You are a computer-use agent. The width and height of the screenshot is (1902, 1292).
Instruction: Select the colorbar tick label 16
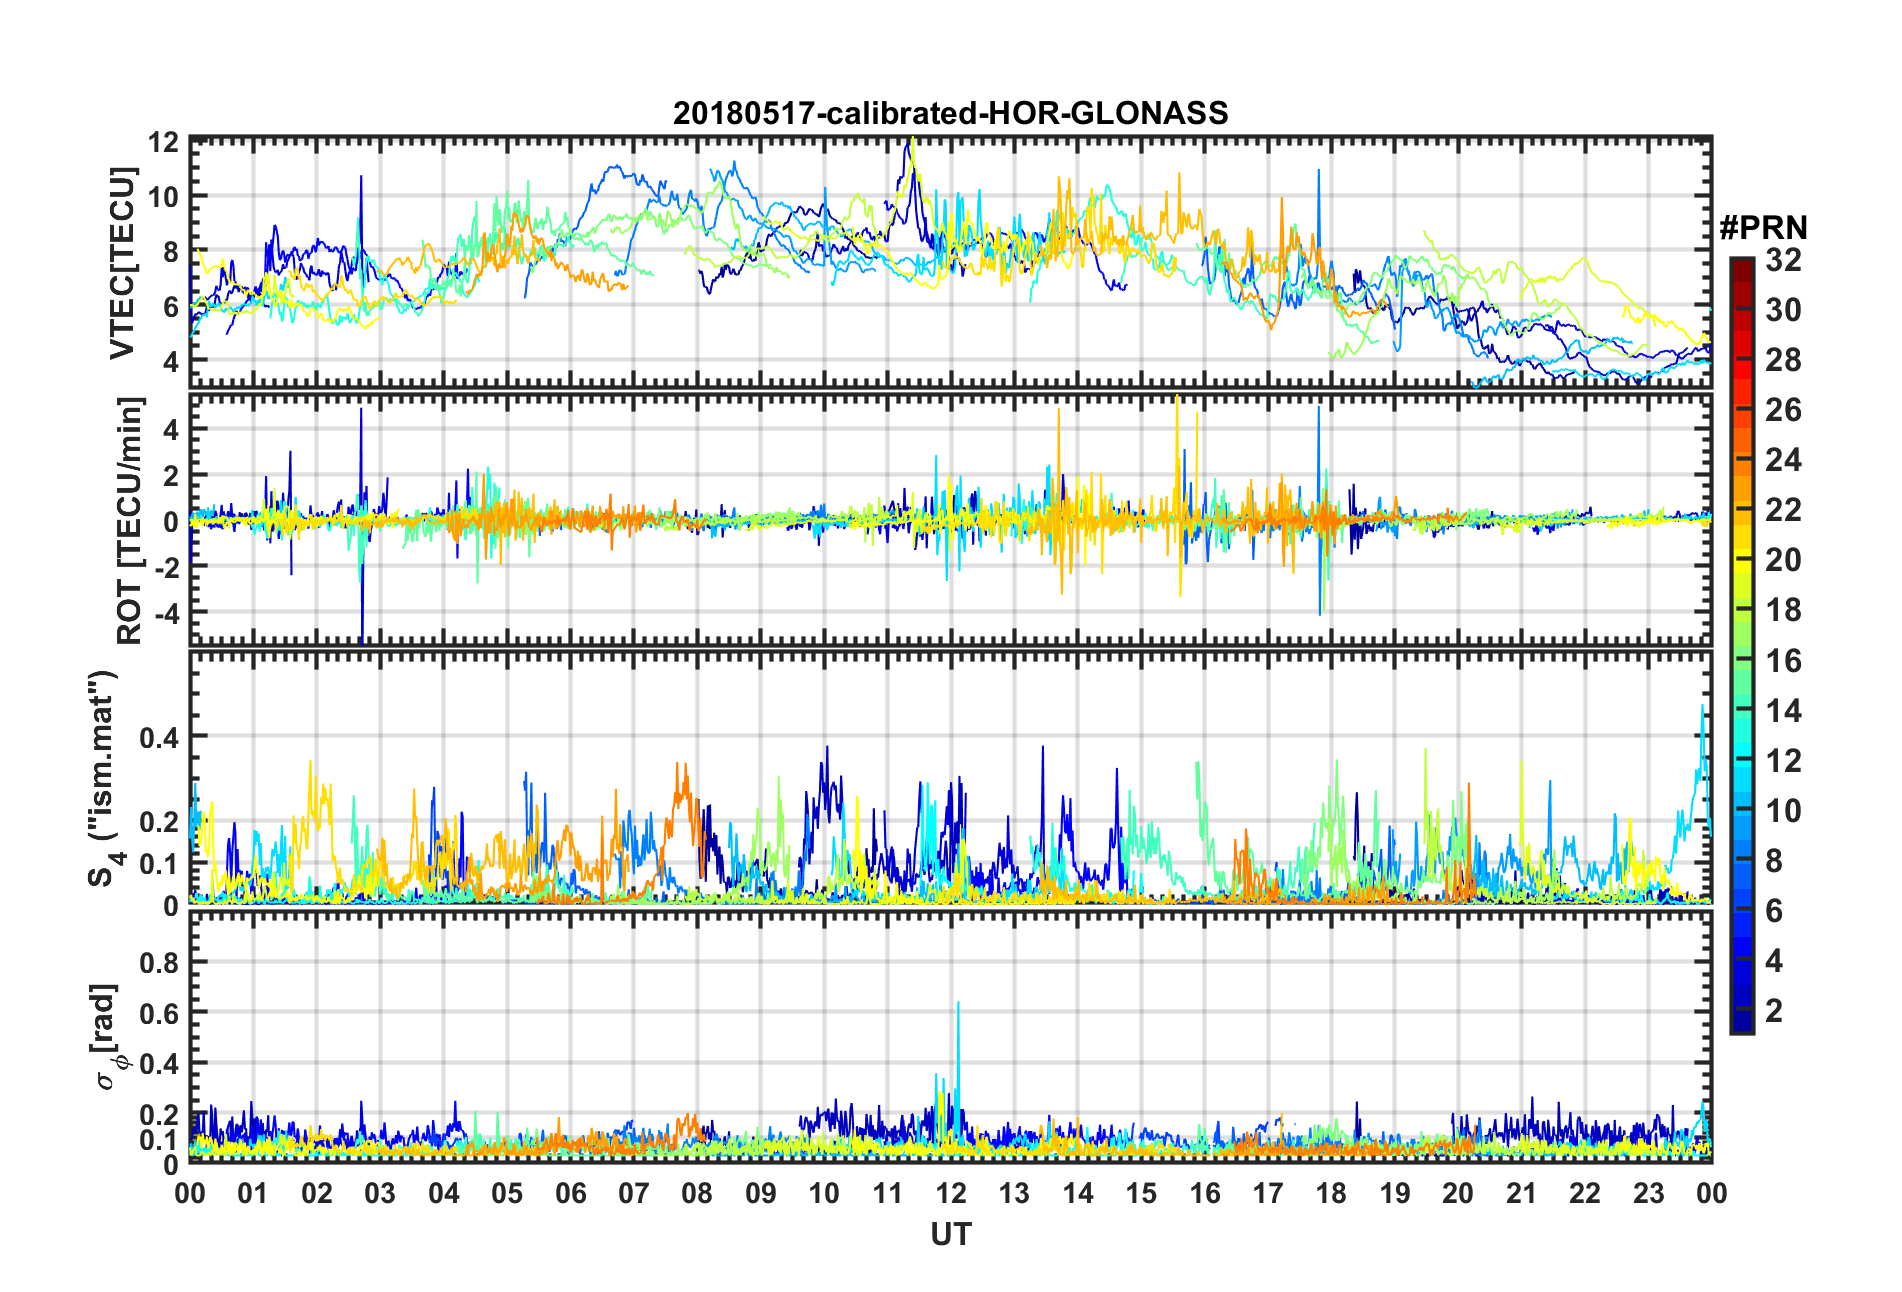coord(1783,661)
